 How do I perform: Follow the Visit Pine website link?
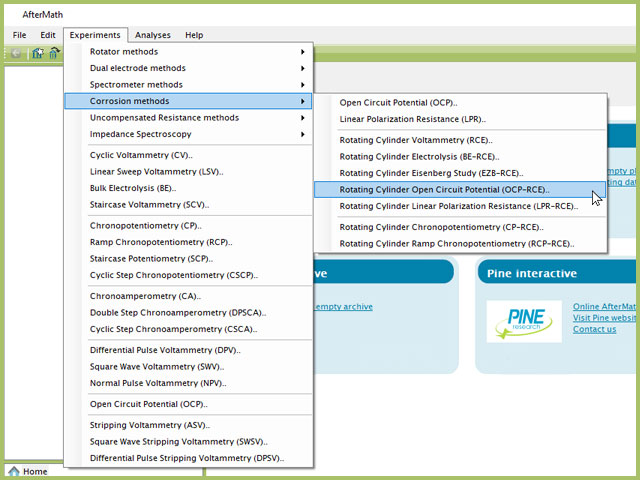point(604,318)
